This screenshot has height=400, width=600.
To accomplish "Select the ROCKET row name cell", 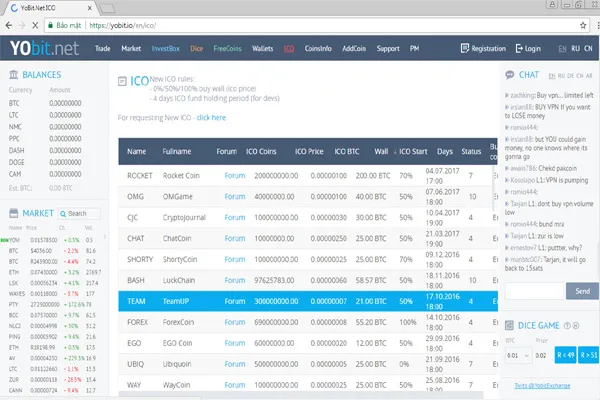I will click(140, 176).
